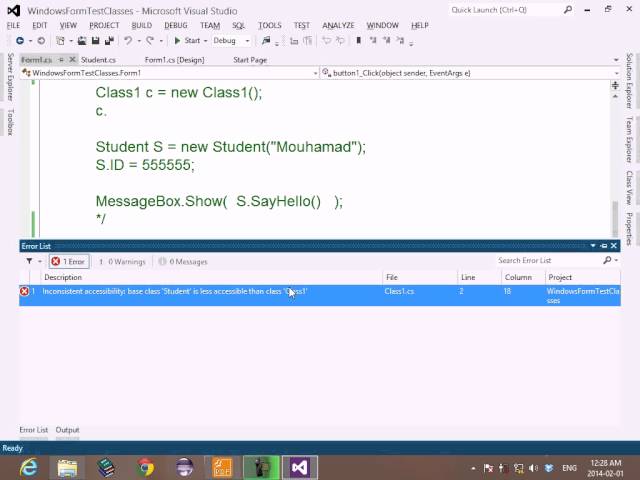The height and width of the screenshot is (480, 640).
Task: Open the Redo history dropdown arrow
Action: tap(161, 41)
